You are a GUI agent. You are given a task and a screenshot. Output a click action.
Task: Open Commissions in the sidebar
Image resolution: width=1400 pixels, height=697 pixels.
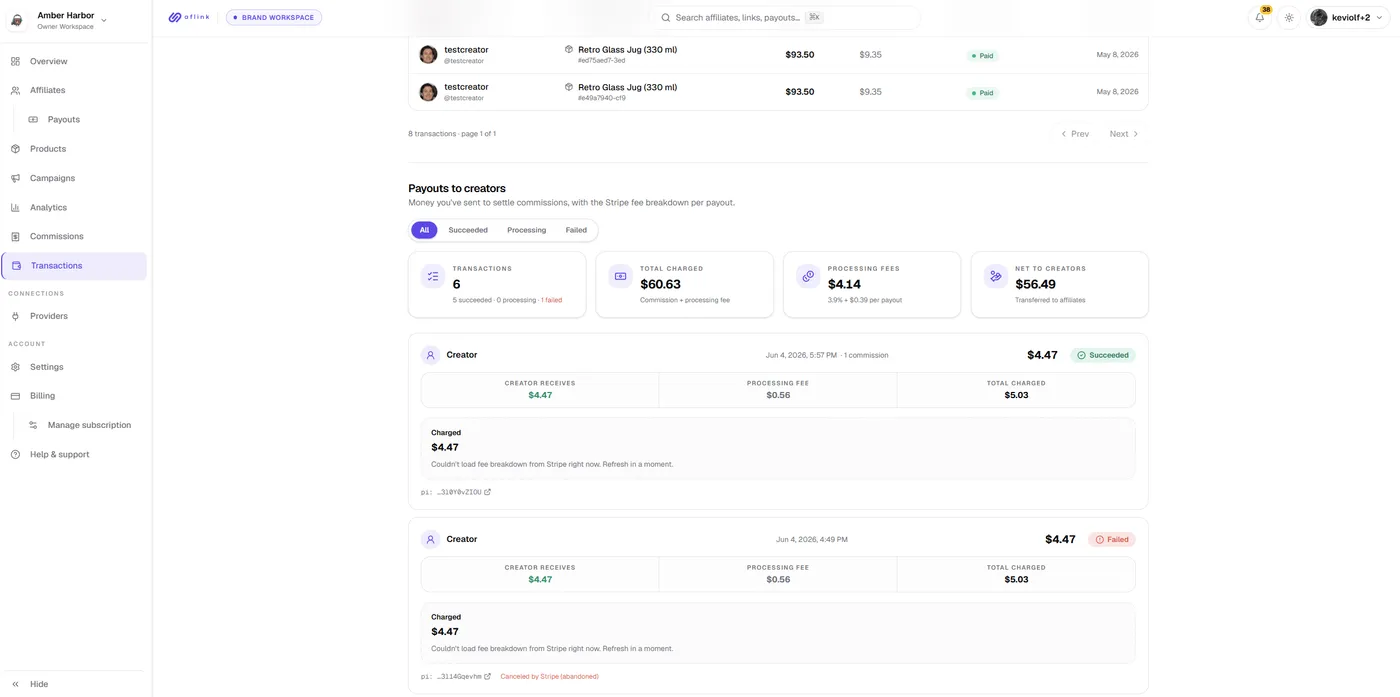(75, 237)
